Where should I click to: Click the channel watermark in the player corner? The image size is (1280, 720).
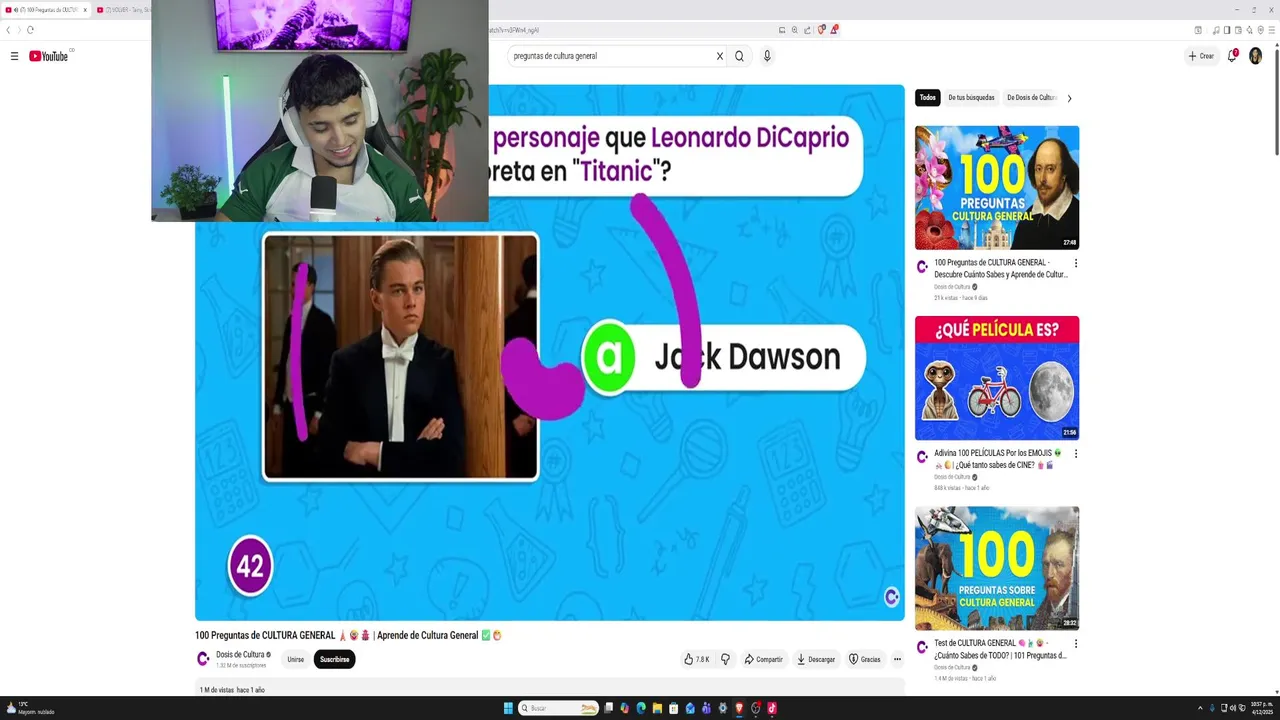(x=892, y=597)
